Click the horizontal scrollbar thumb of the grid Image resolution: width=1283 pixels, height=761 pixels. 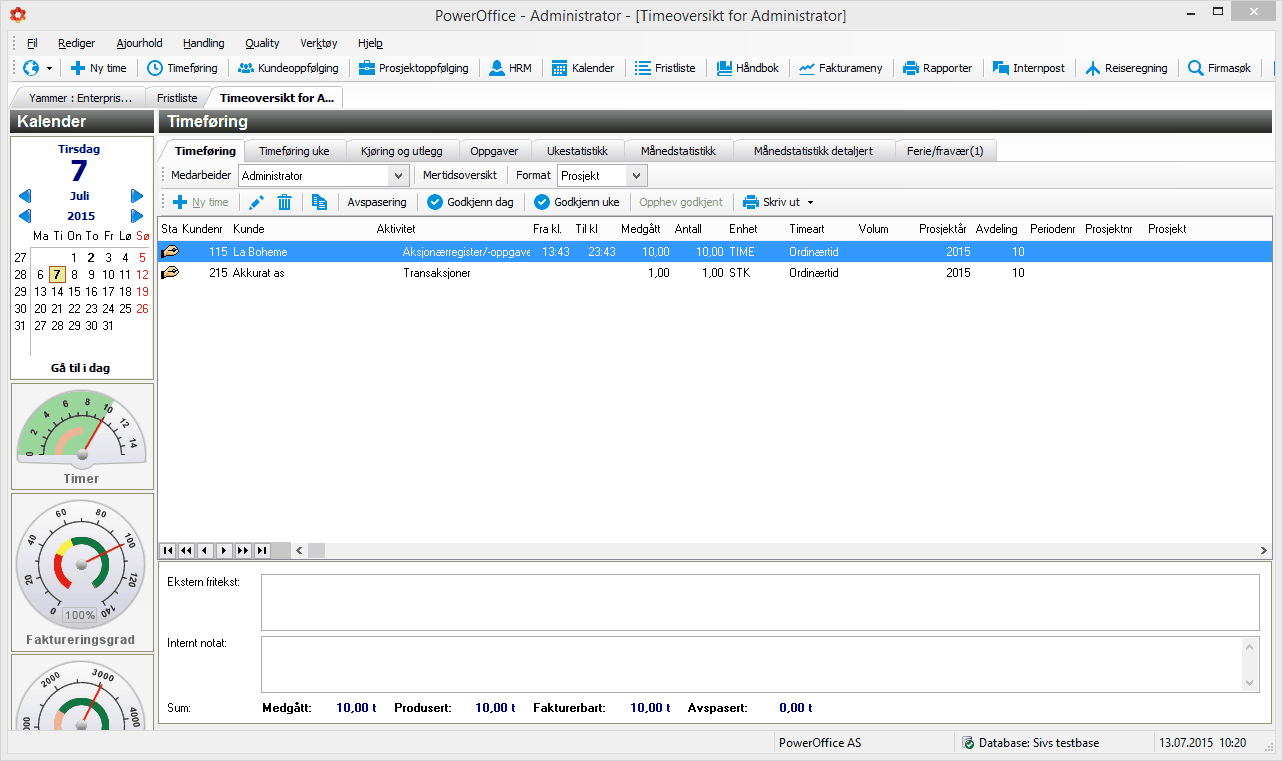(316, 551)
